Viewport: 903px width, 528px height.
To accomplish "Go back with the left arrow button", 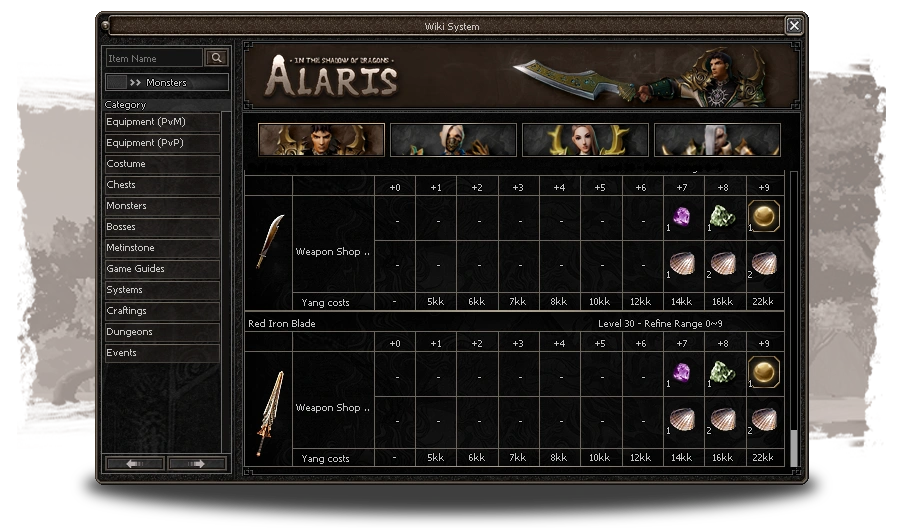I will (x=135, y=464).
